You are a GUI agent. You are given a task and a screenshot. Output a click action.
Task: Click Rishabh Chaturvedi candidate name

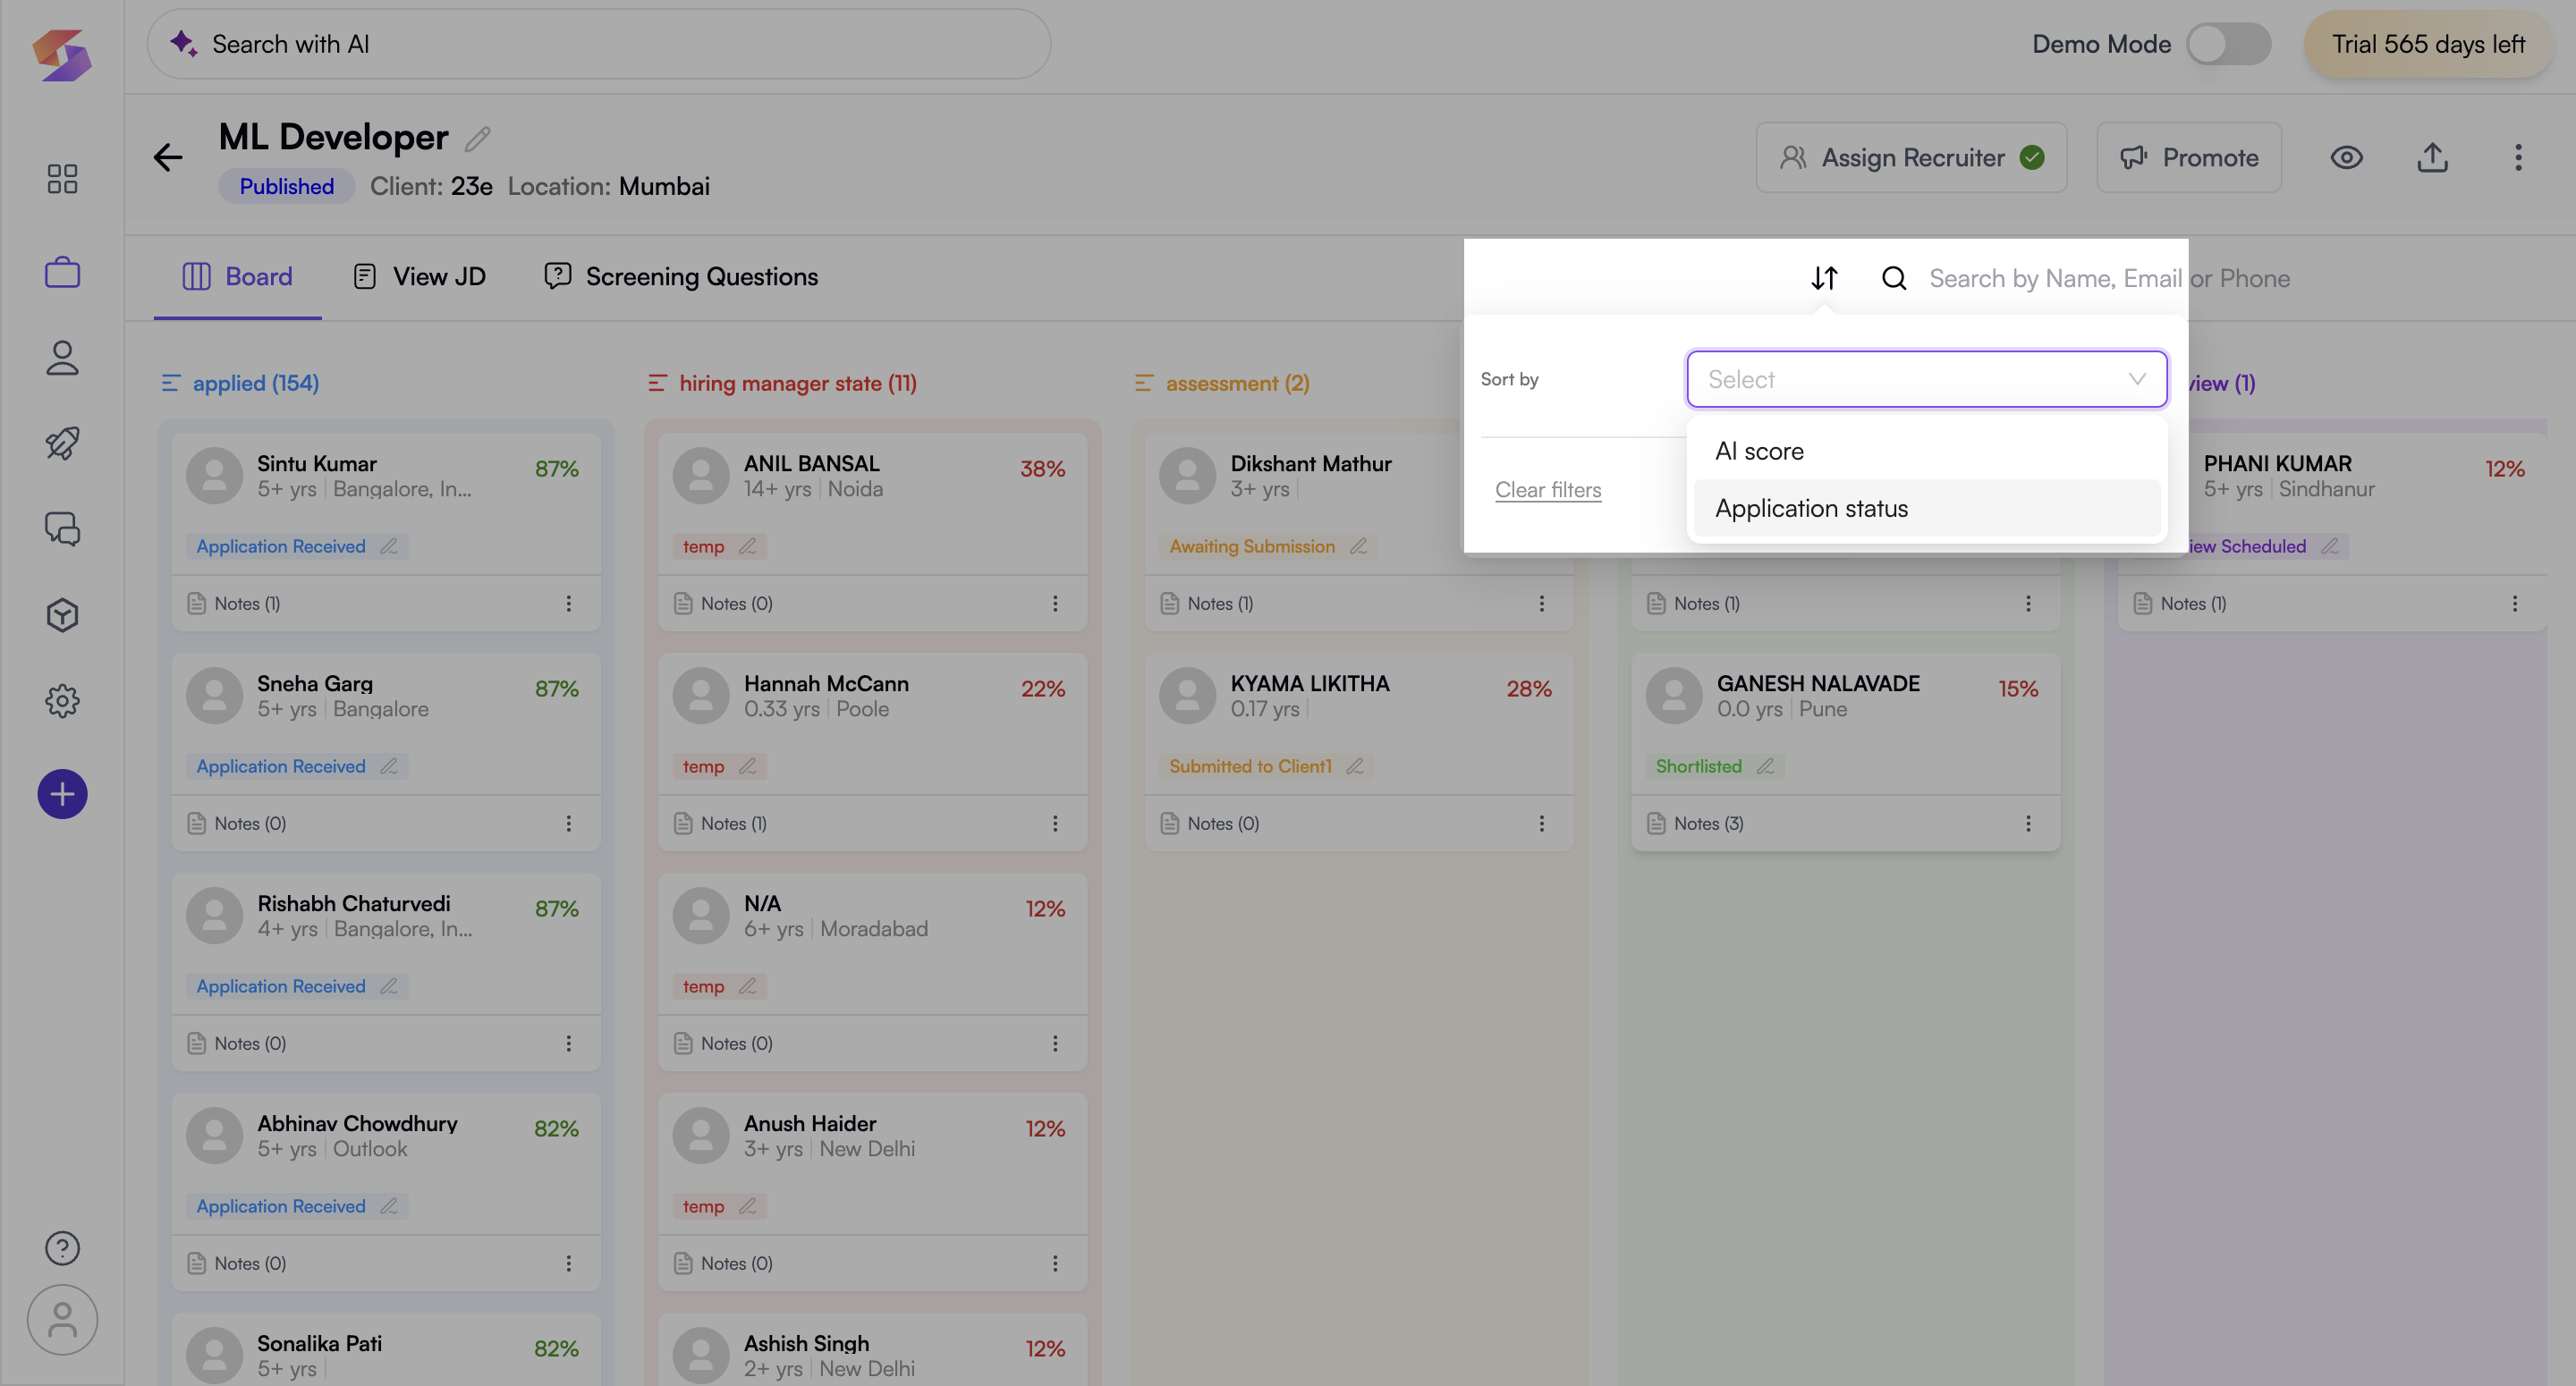click(x=354, y=903)
